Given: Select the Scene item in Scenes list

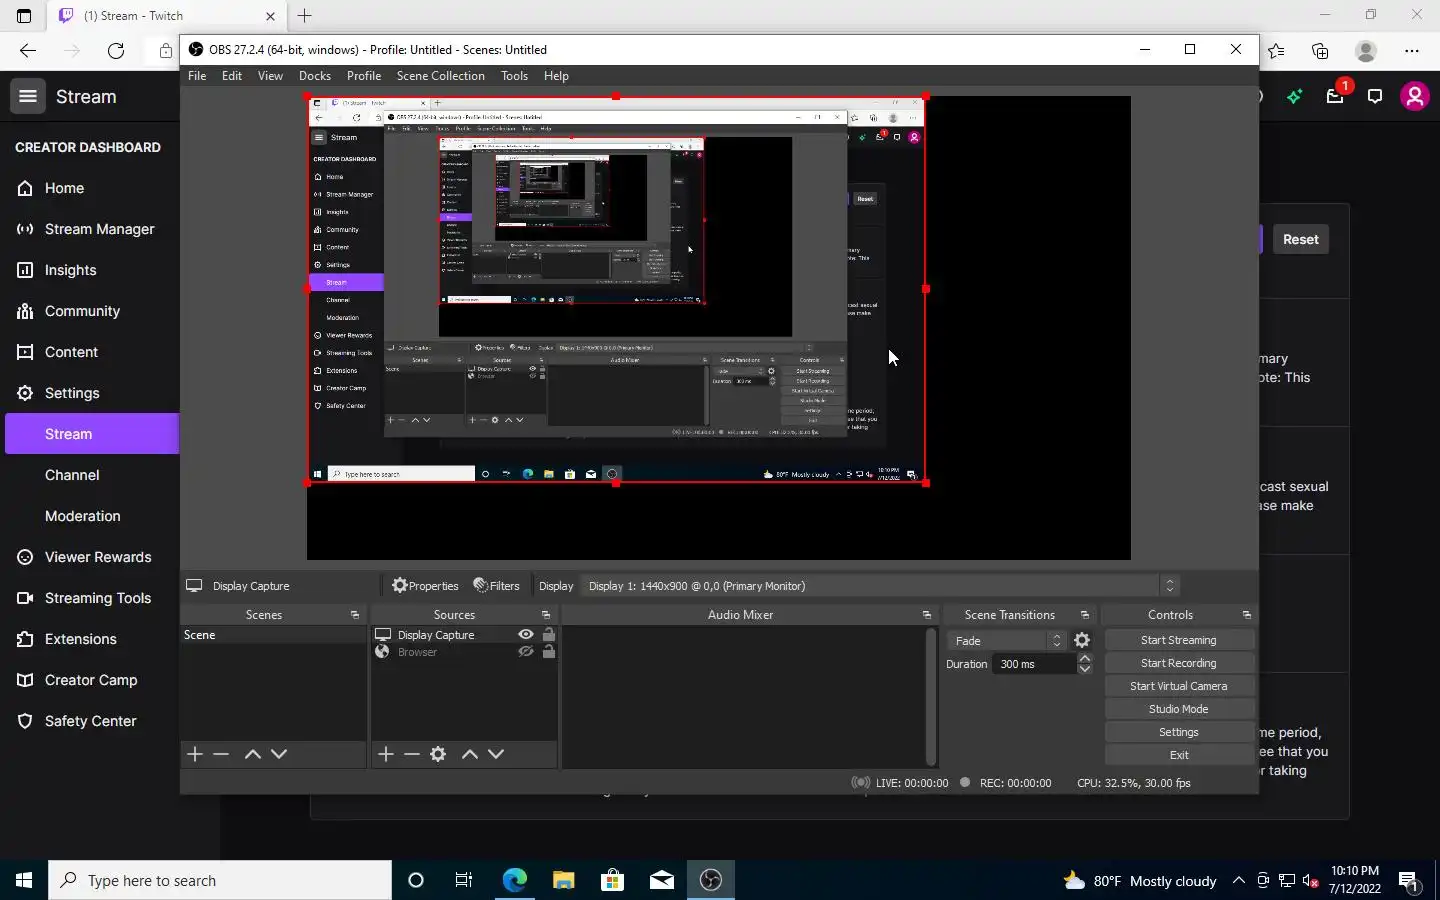Looking at the screenshot, I should pos(273,635).
